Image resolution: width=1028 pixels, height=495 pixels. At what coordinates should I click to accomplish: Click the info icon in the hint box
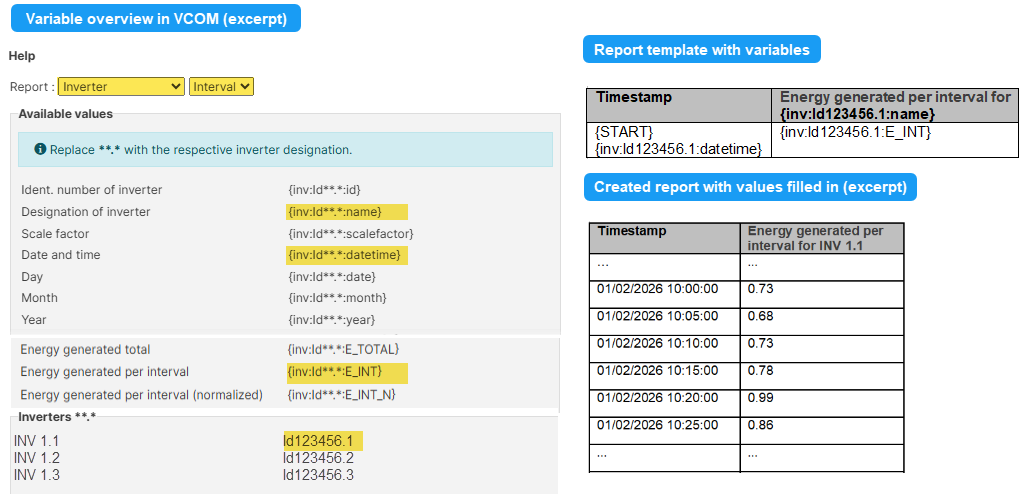[x=40, y=150]
